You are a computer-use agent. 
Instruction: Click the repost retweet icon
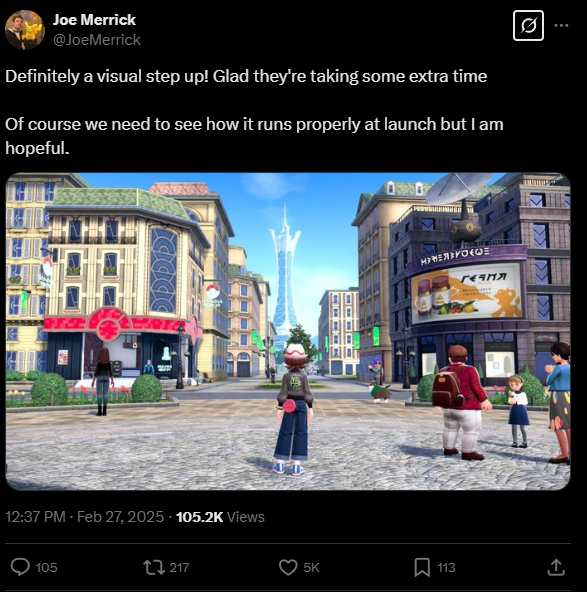pyautogui.click(x=154, y=567)
